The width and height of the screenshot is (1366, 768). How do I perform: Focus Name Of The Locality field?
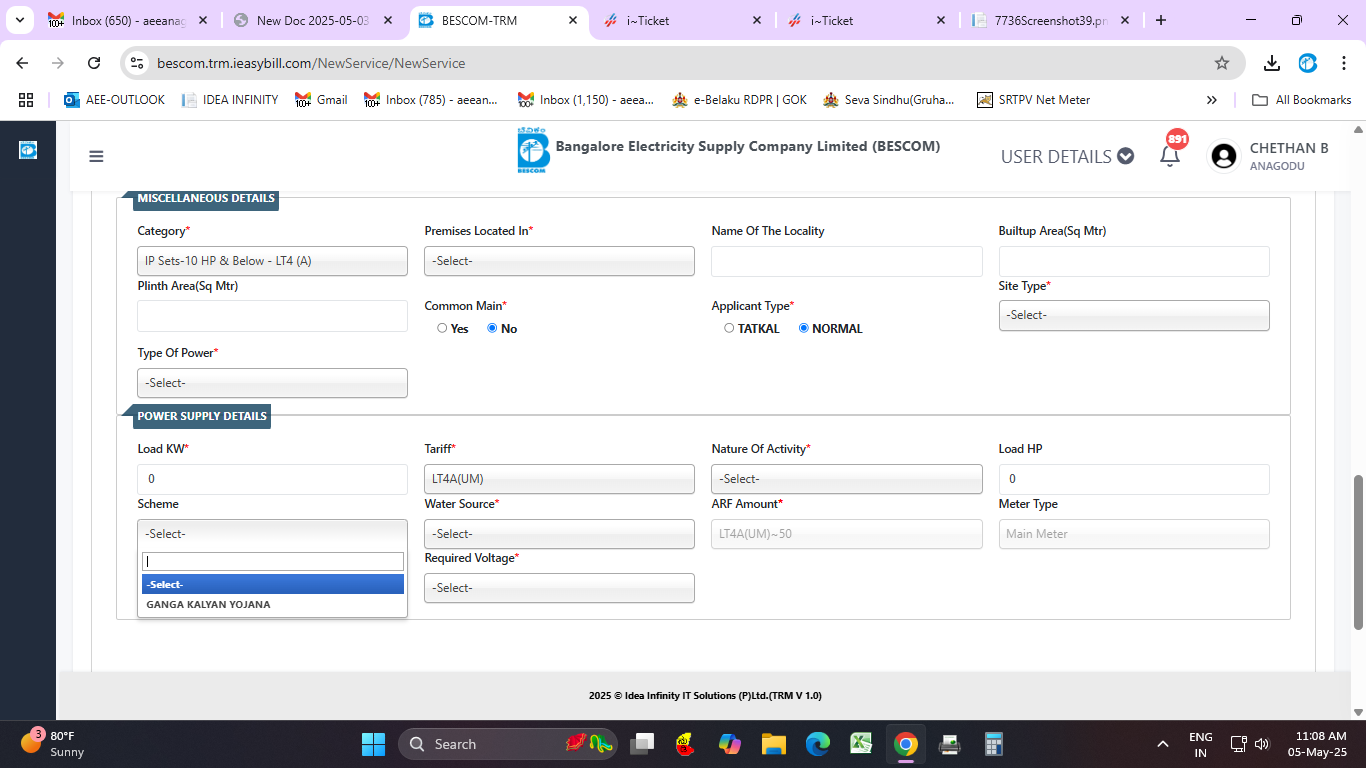pos(847,261)
